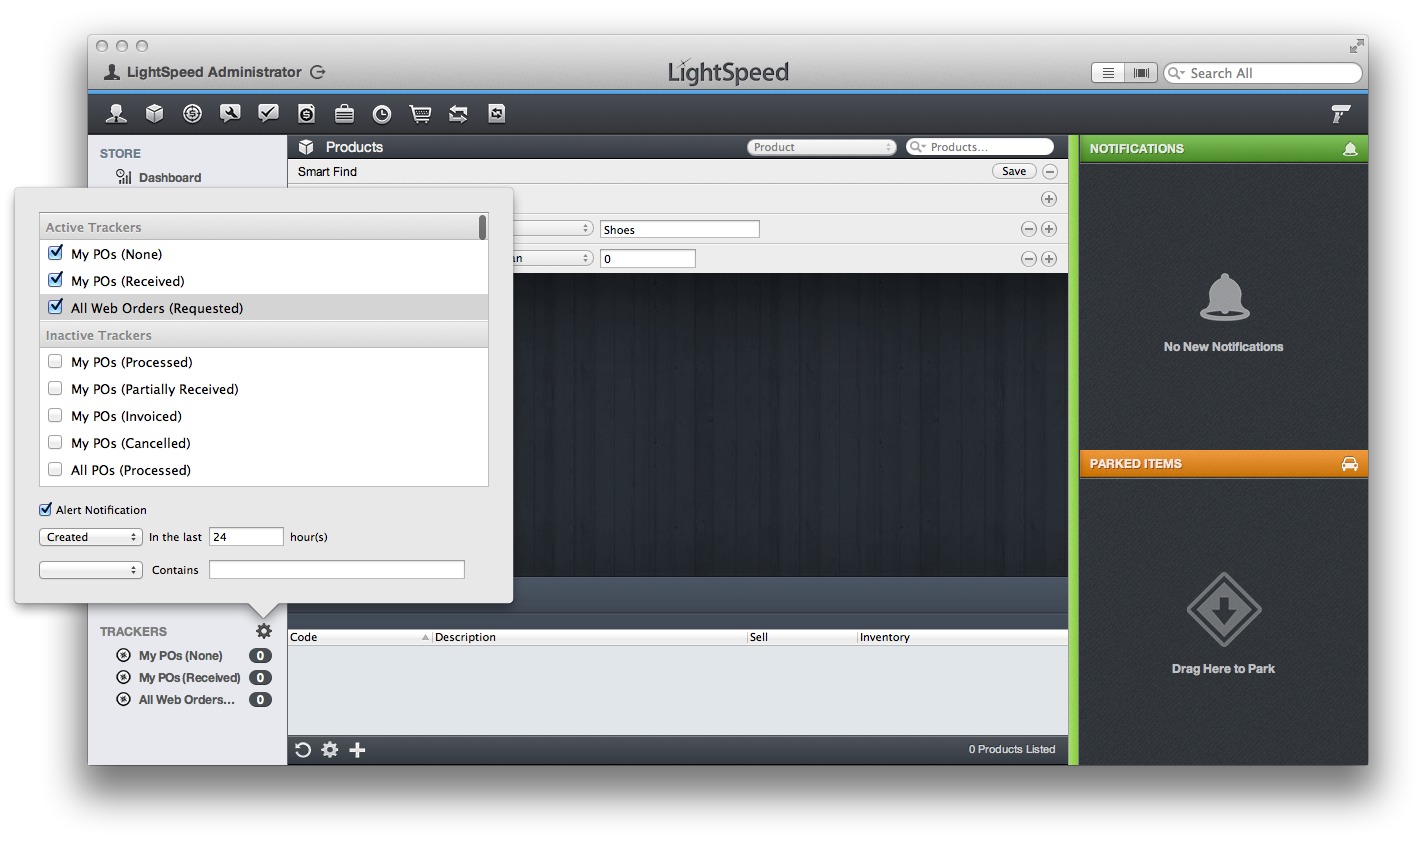Uncheck My POs (Received) tracker
The width and height of the screenshot is (1425, 844).
pos(56,280)
